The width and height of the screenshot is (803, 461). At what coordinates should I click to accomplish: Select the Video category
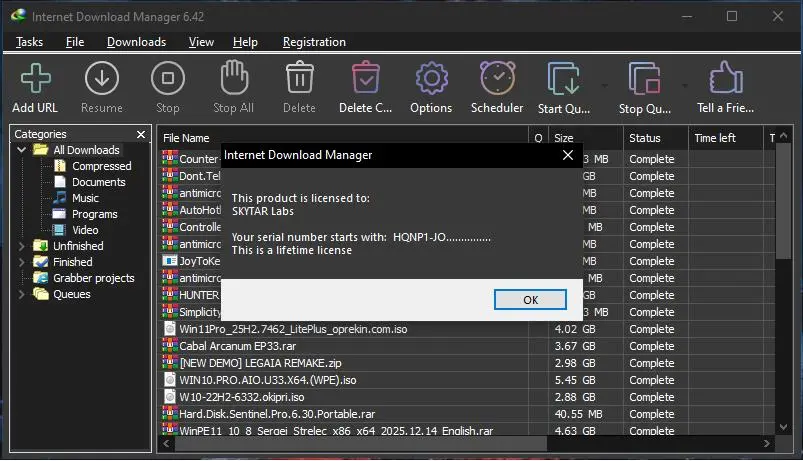click(x=85, y=230)
